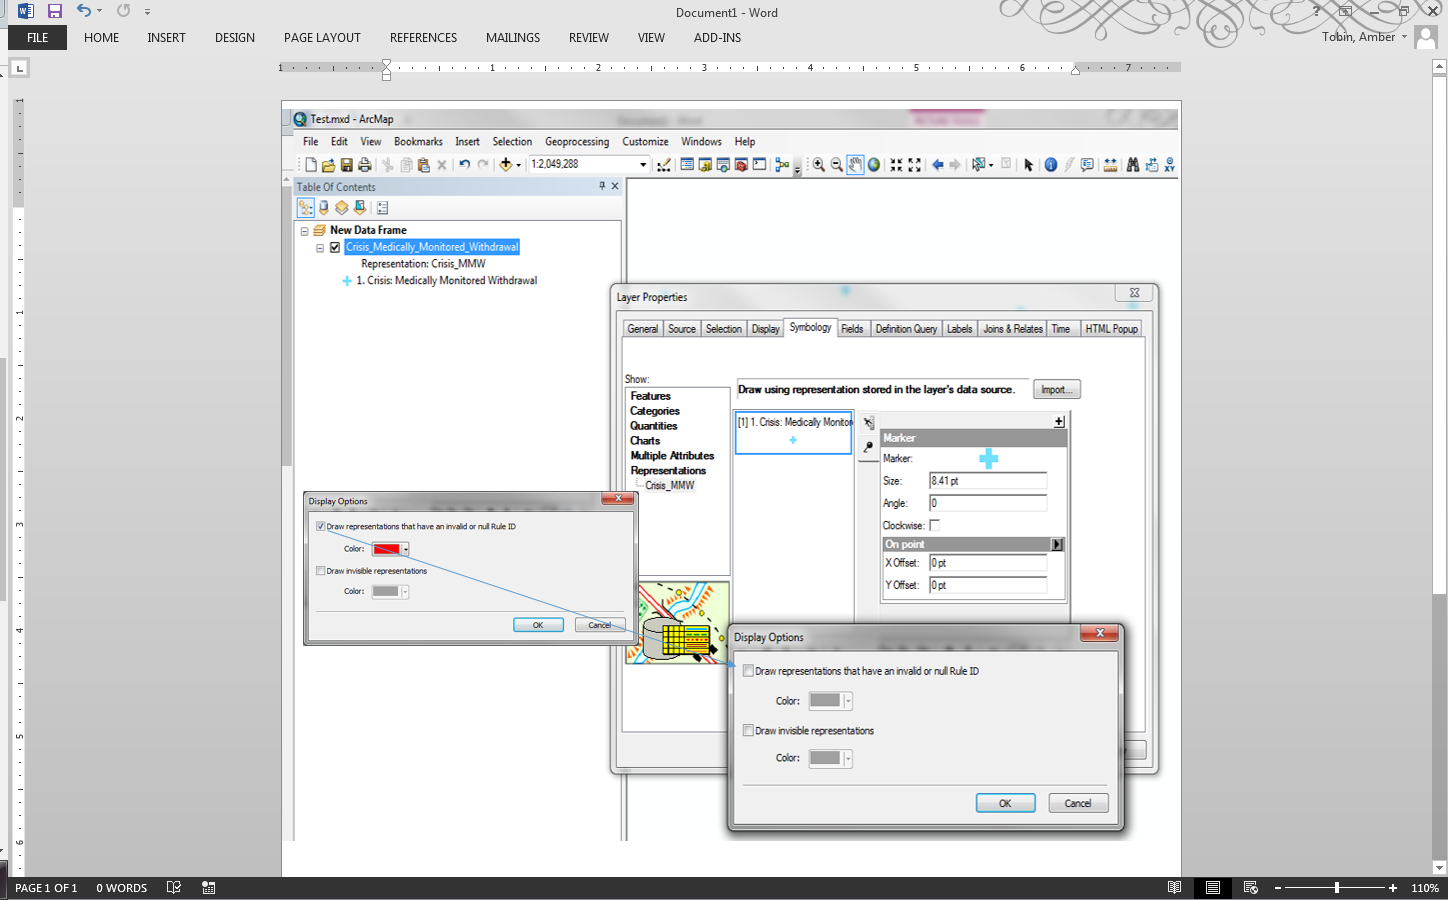
Task: Save the Word document from Quick Access
Action: [55, 11]
